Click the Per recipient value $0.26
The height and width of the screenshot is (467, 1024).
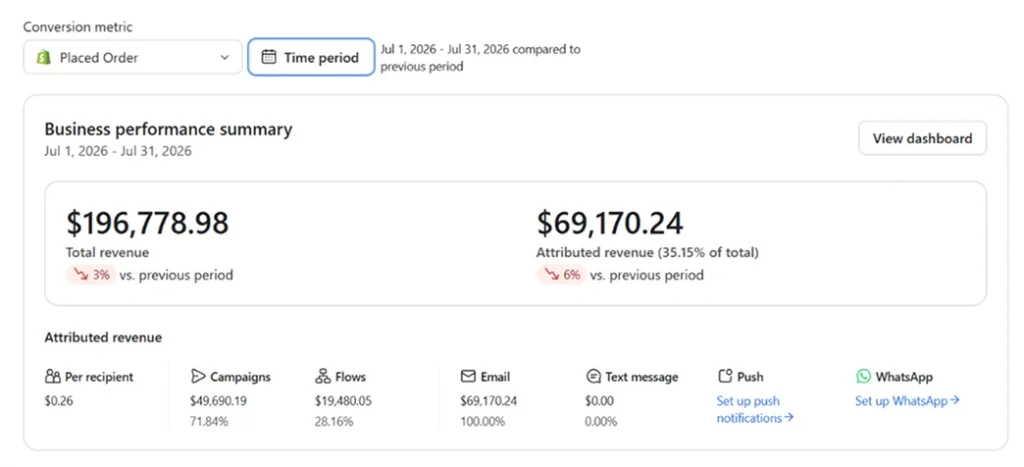click(x=59, y=401)
